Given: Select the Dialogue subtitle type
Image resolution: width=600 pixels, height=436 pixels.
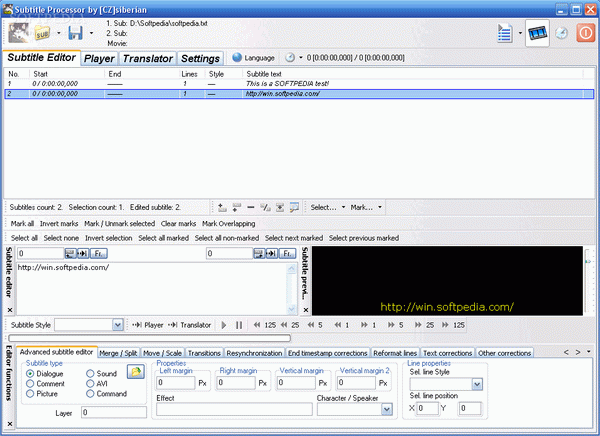Looking at the screenshot, I should [30, 374].
